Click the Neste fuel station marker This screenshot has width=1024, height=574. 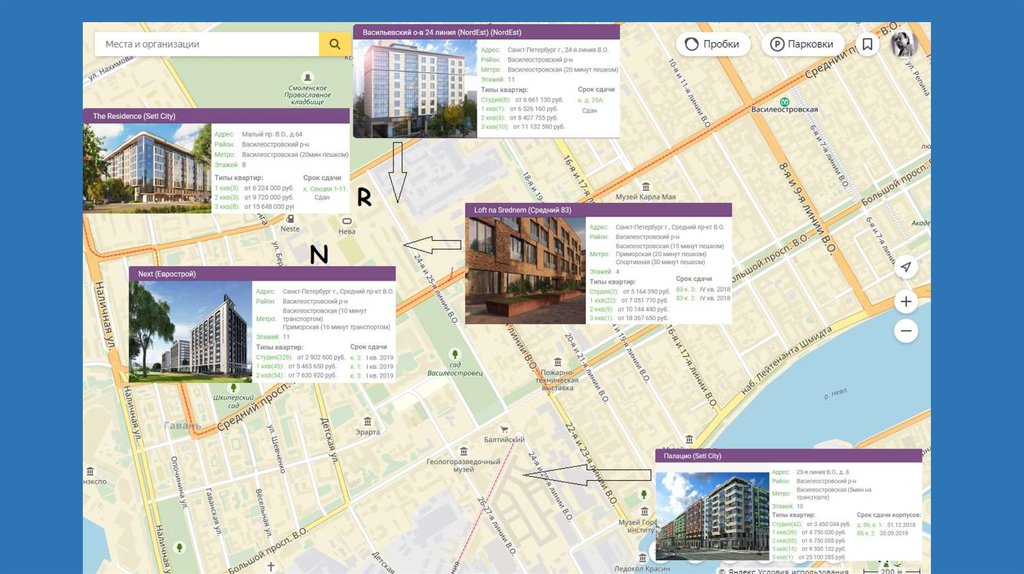(x=290, y=219)
